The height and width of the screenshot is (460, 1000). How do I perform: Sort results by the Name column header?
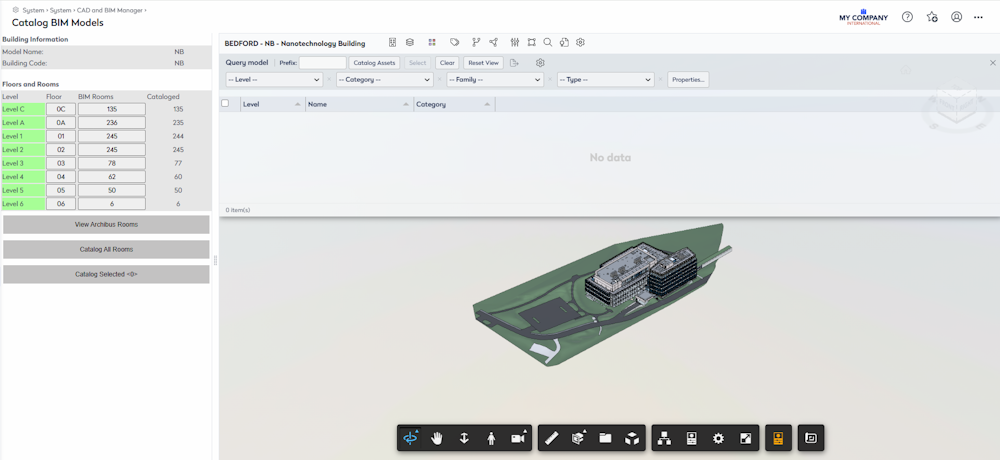pos(359,104)
